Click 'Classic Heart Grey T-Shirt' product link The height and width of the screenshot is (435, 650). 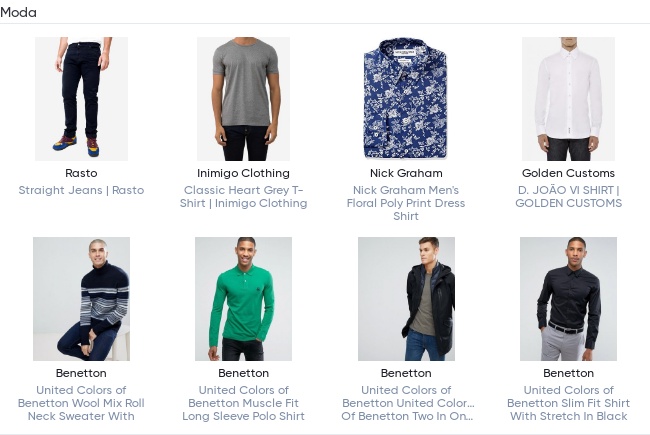coord(243,196)
